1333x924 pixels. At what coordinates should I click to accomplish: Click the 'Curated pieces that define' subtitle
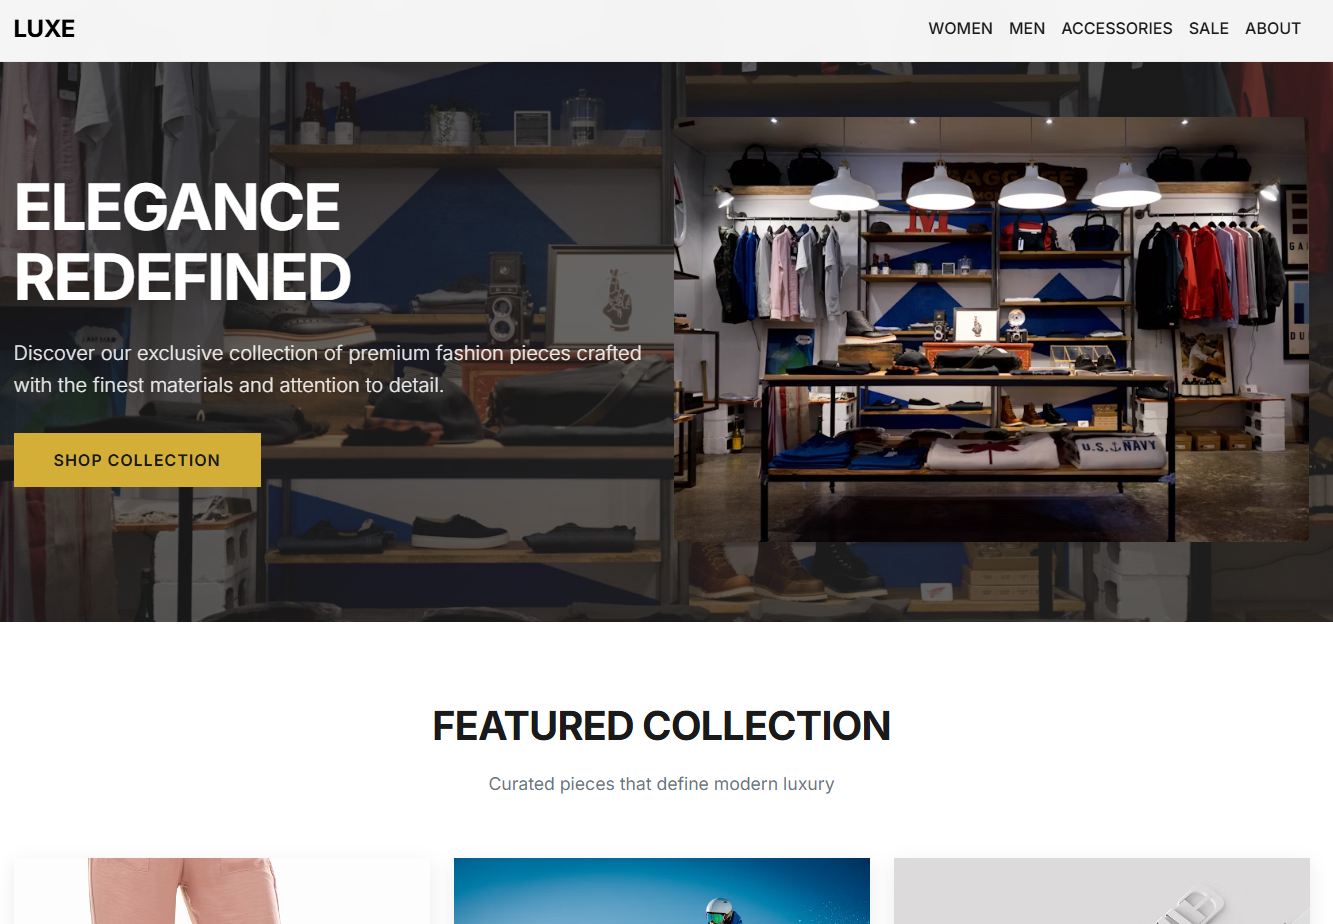click(661, 784)
